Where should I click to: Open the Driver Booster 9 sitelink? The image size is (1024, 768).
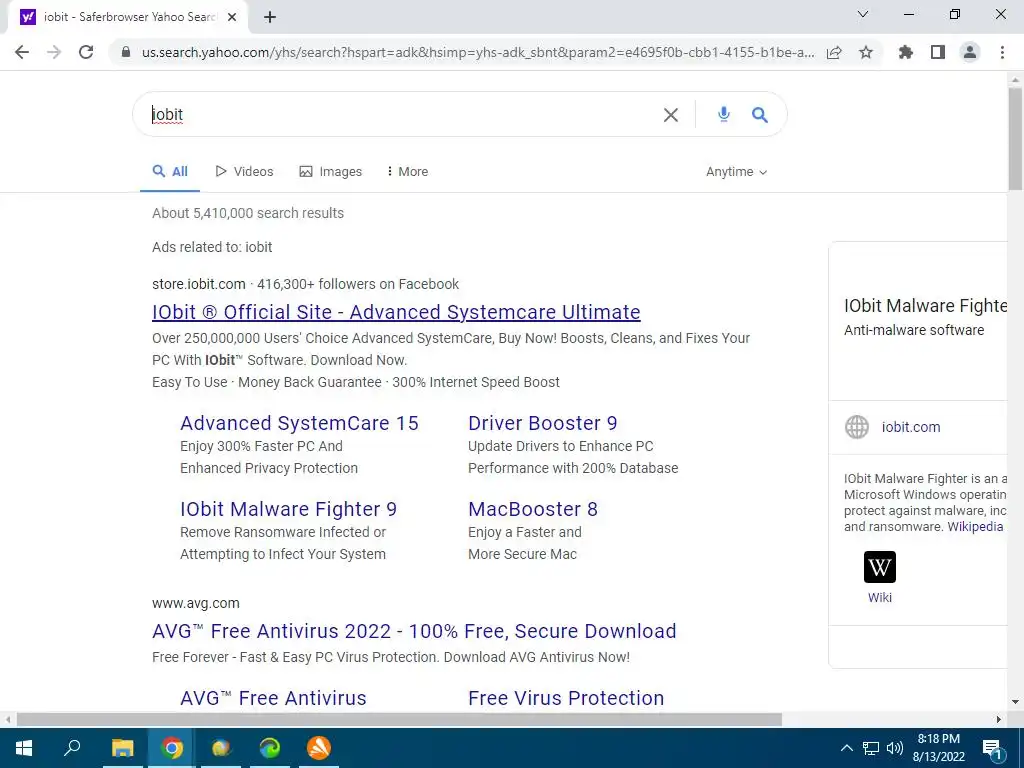(x=543, y=423)
